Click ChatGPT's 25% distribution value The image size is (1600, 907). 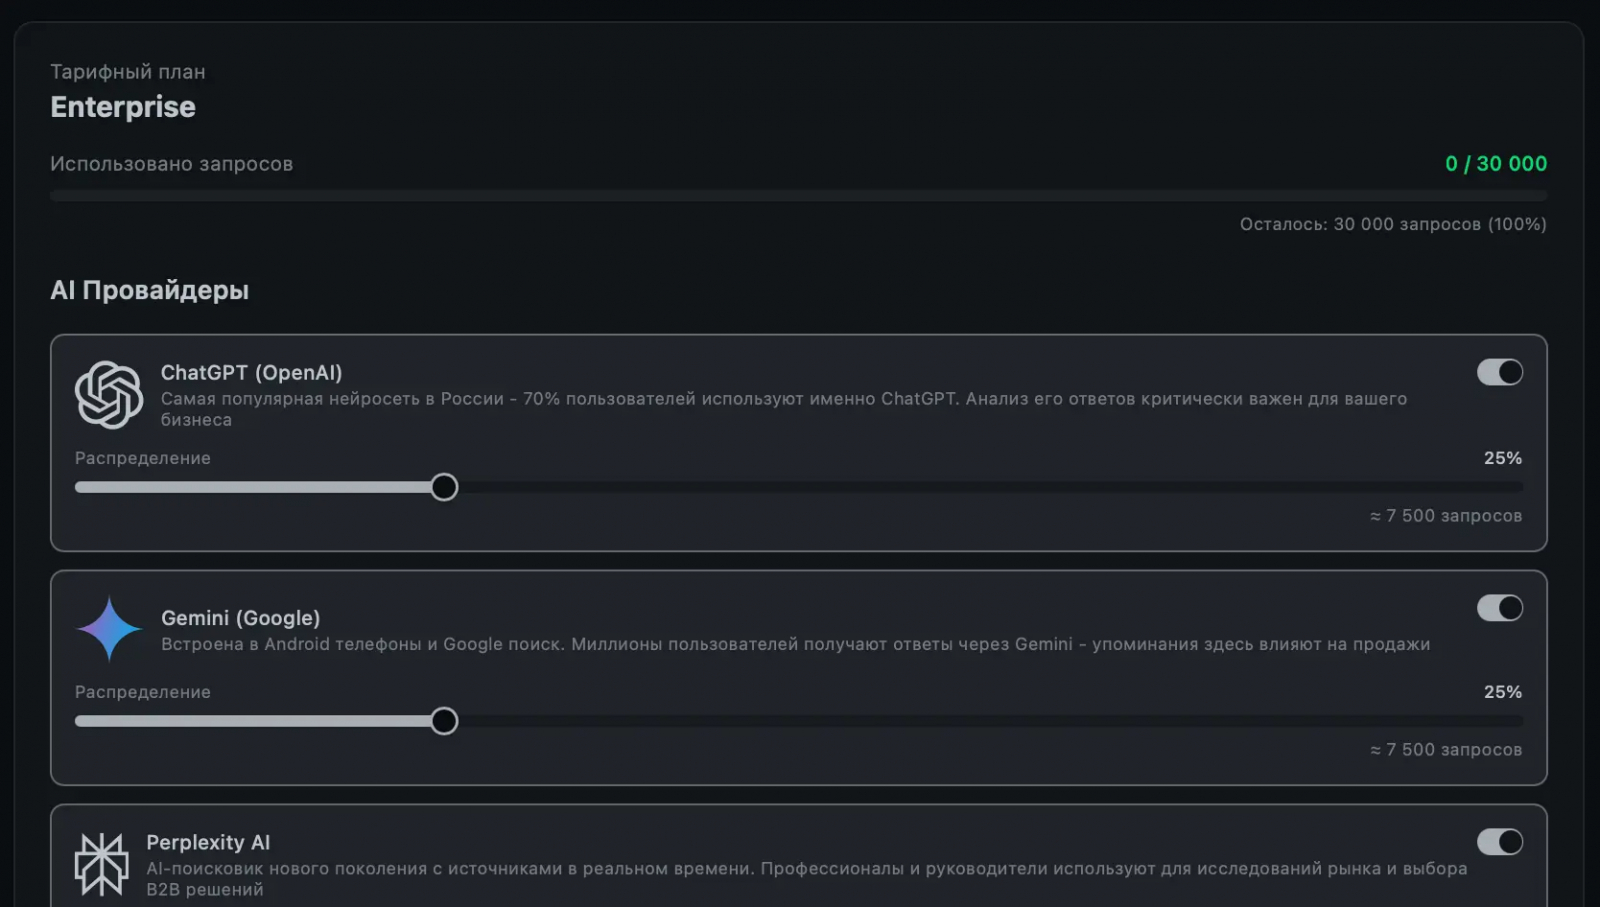point(1502,458)
